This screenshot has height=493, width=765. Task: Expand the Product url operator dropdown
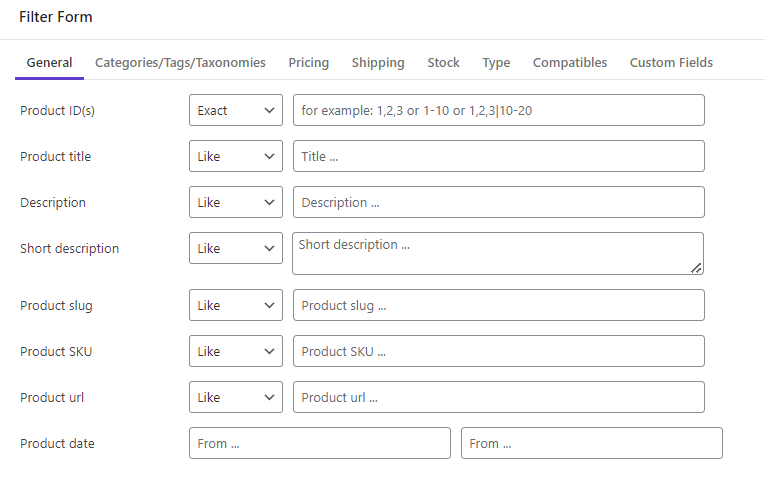coord(236,397)
